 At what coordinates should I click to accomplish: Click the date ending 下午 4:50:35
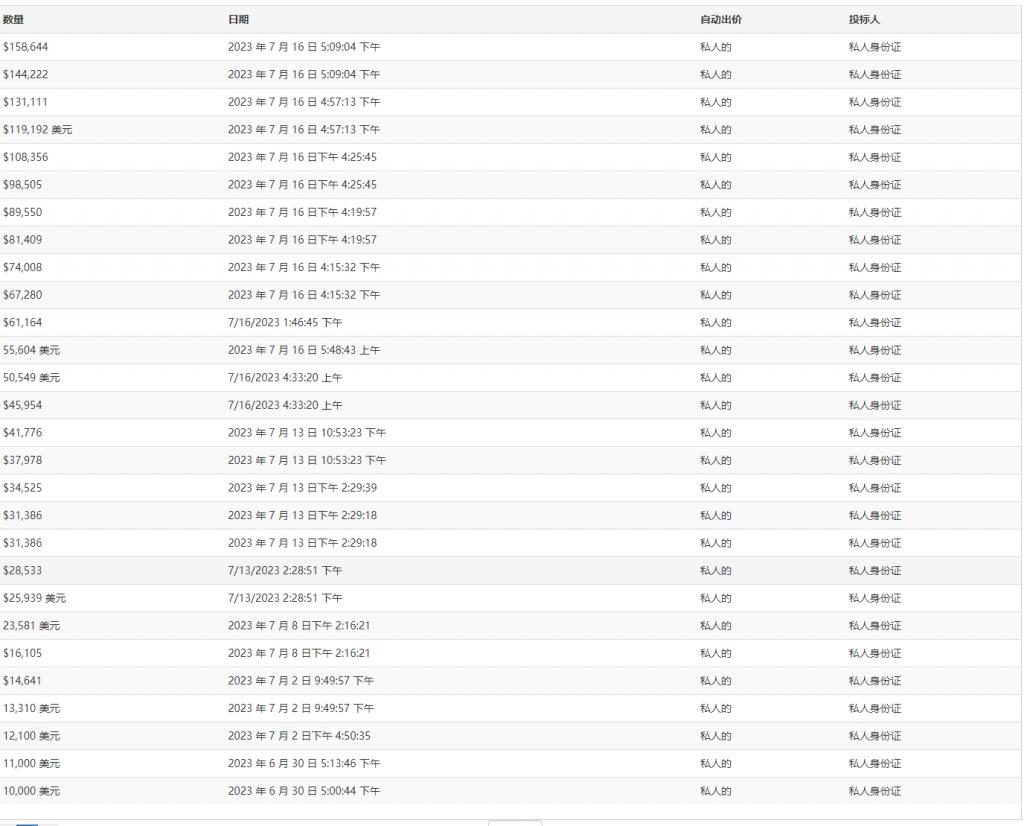tap(298, 736)
